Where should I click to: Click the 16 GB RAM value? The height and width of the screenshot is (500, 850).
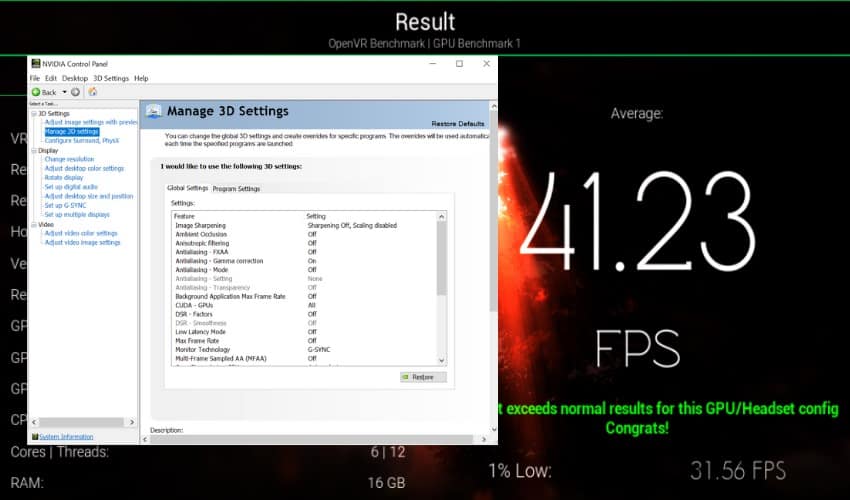tap(387, 482)
